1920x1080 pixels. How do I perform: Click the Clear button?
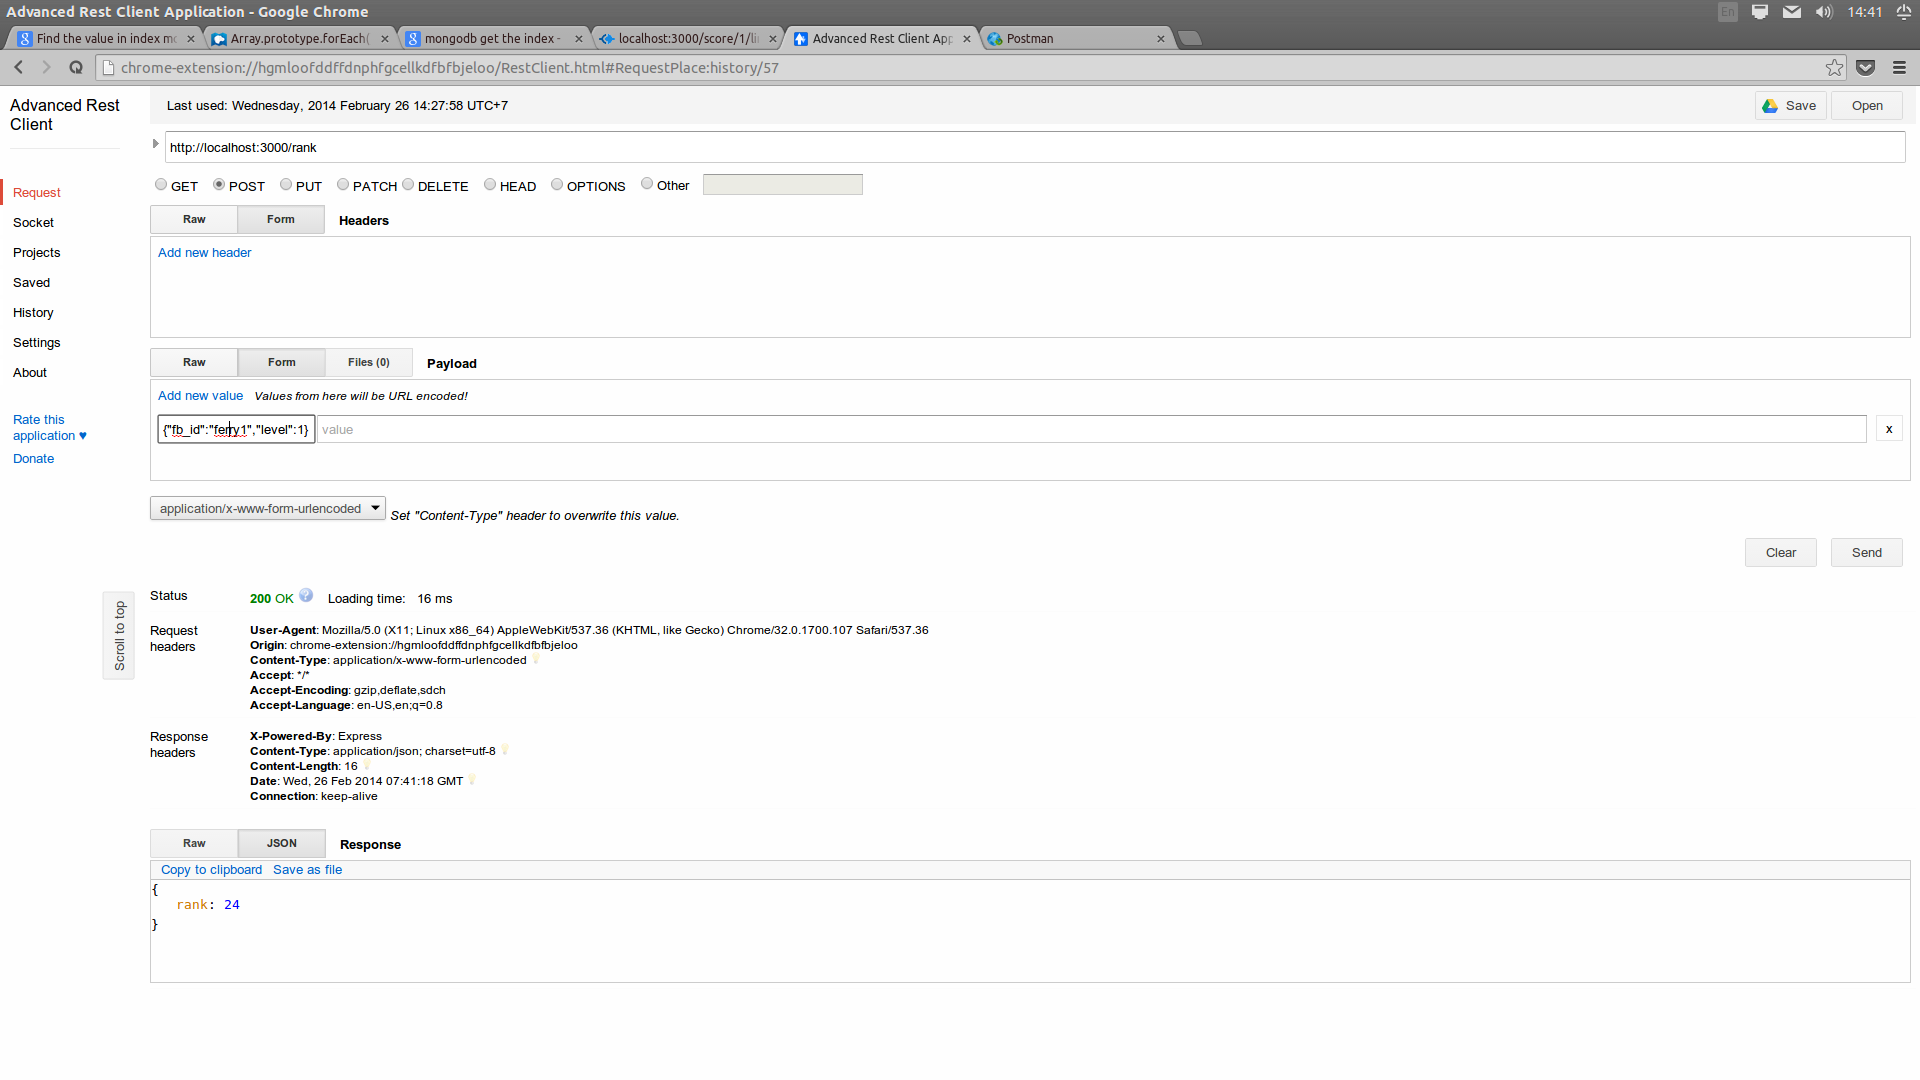[x=1780, y=553]
